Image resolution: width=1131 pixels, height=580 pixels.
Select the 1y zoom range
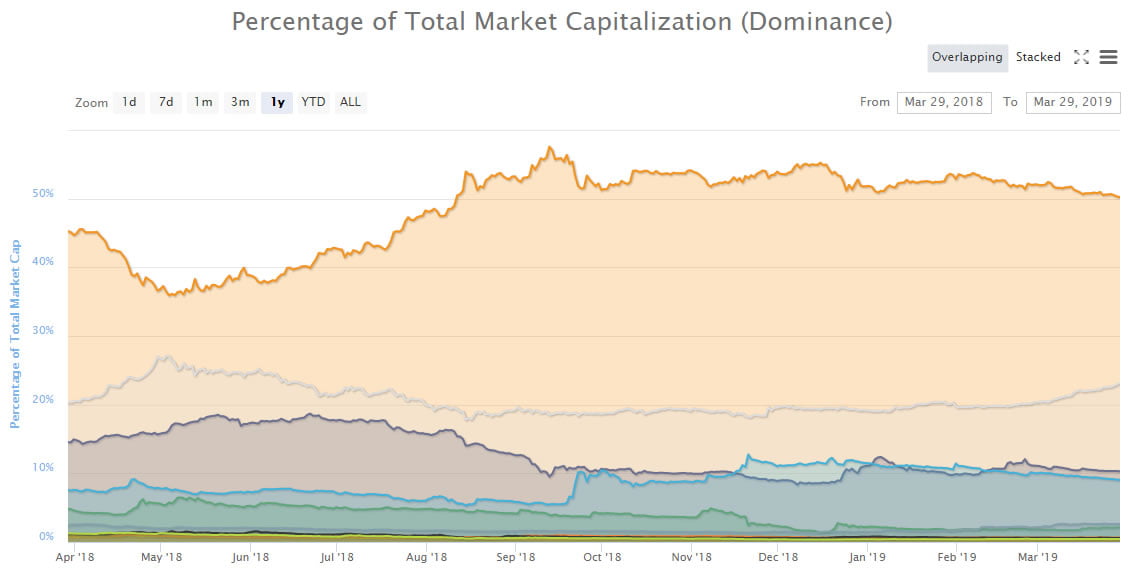coord(278,102)
